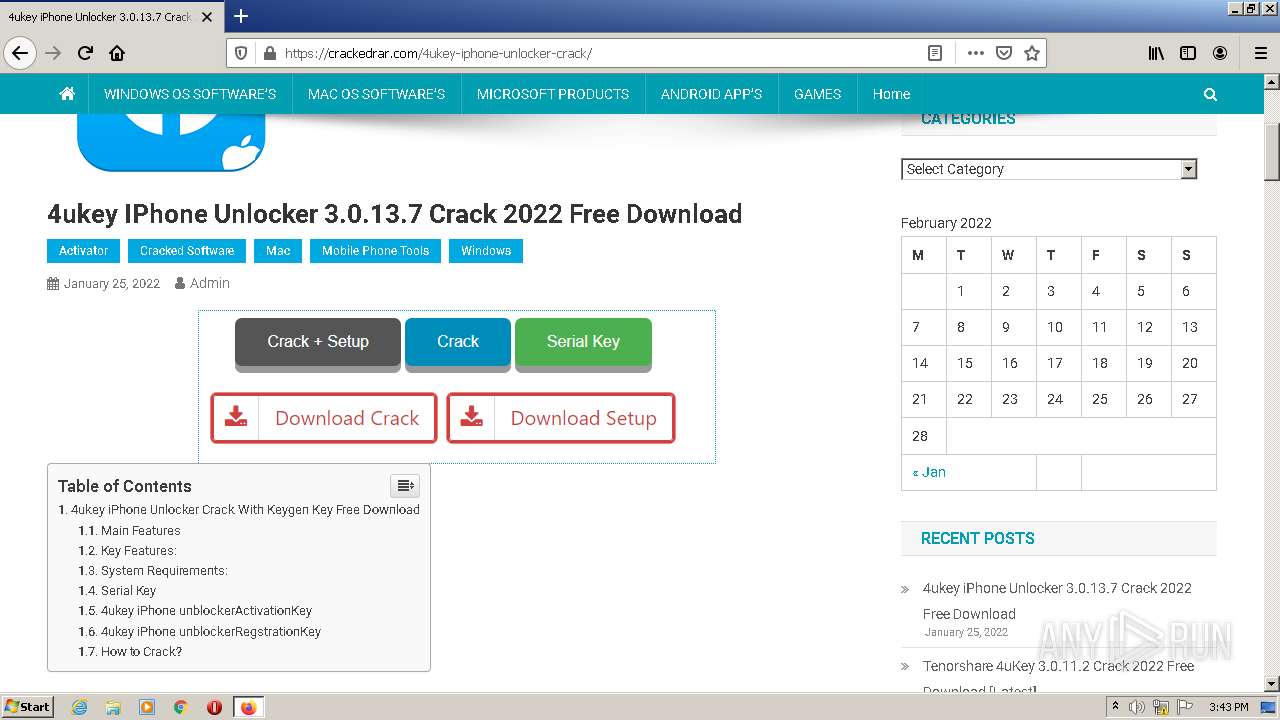Open tracking protection shield info
1280x720 pixels.
point(241,53)
